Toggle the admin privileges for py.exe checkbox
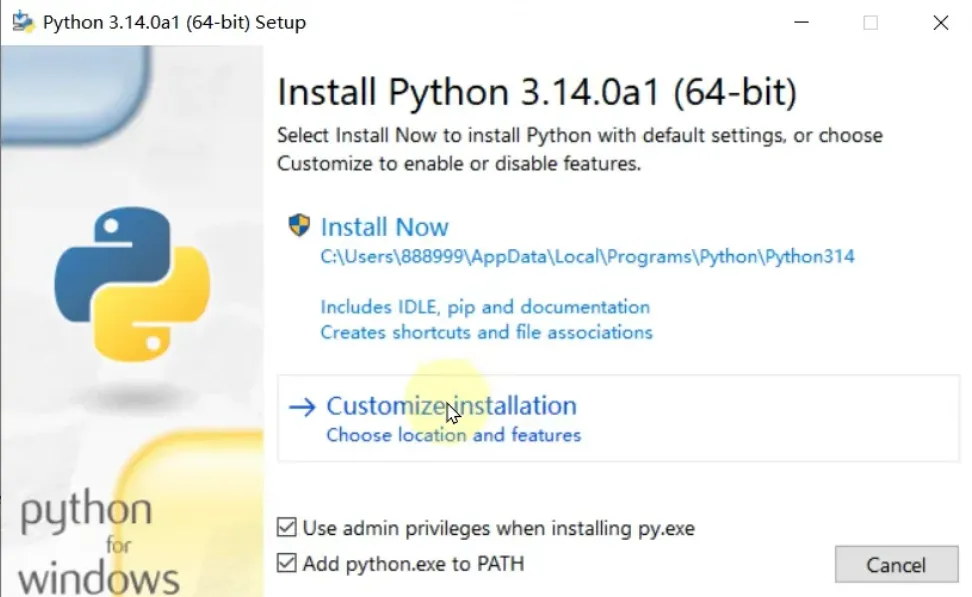Screen dimensions: 972x597 coord(287,527)
